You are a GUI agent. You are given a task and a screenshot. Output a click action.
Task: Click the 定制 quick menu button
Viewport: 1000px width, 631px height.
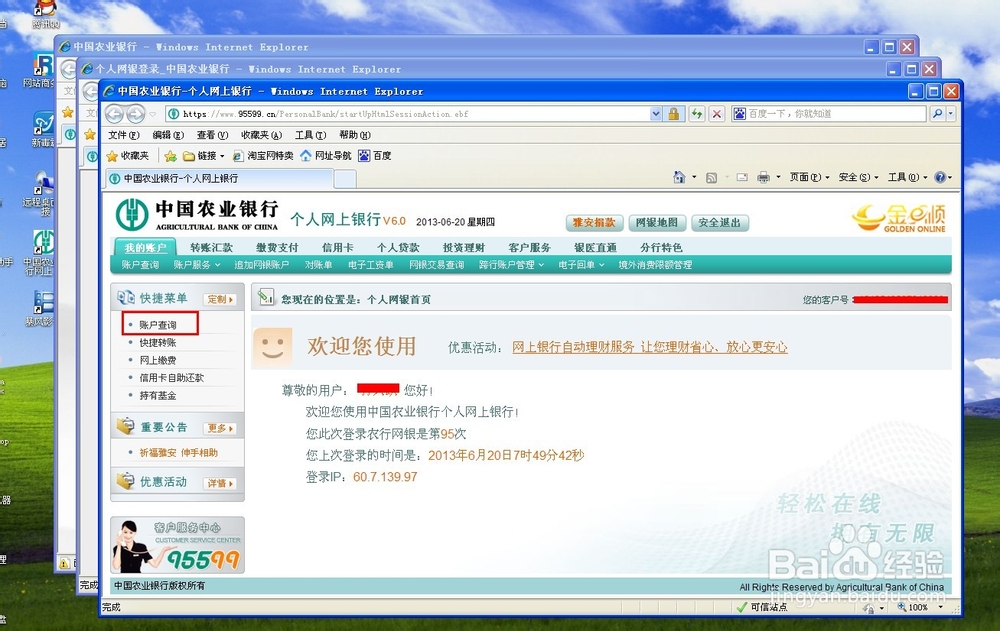(220, 299)
